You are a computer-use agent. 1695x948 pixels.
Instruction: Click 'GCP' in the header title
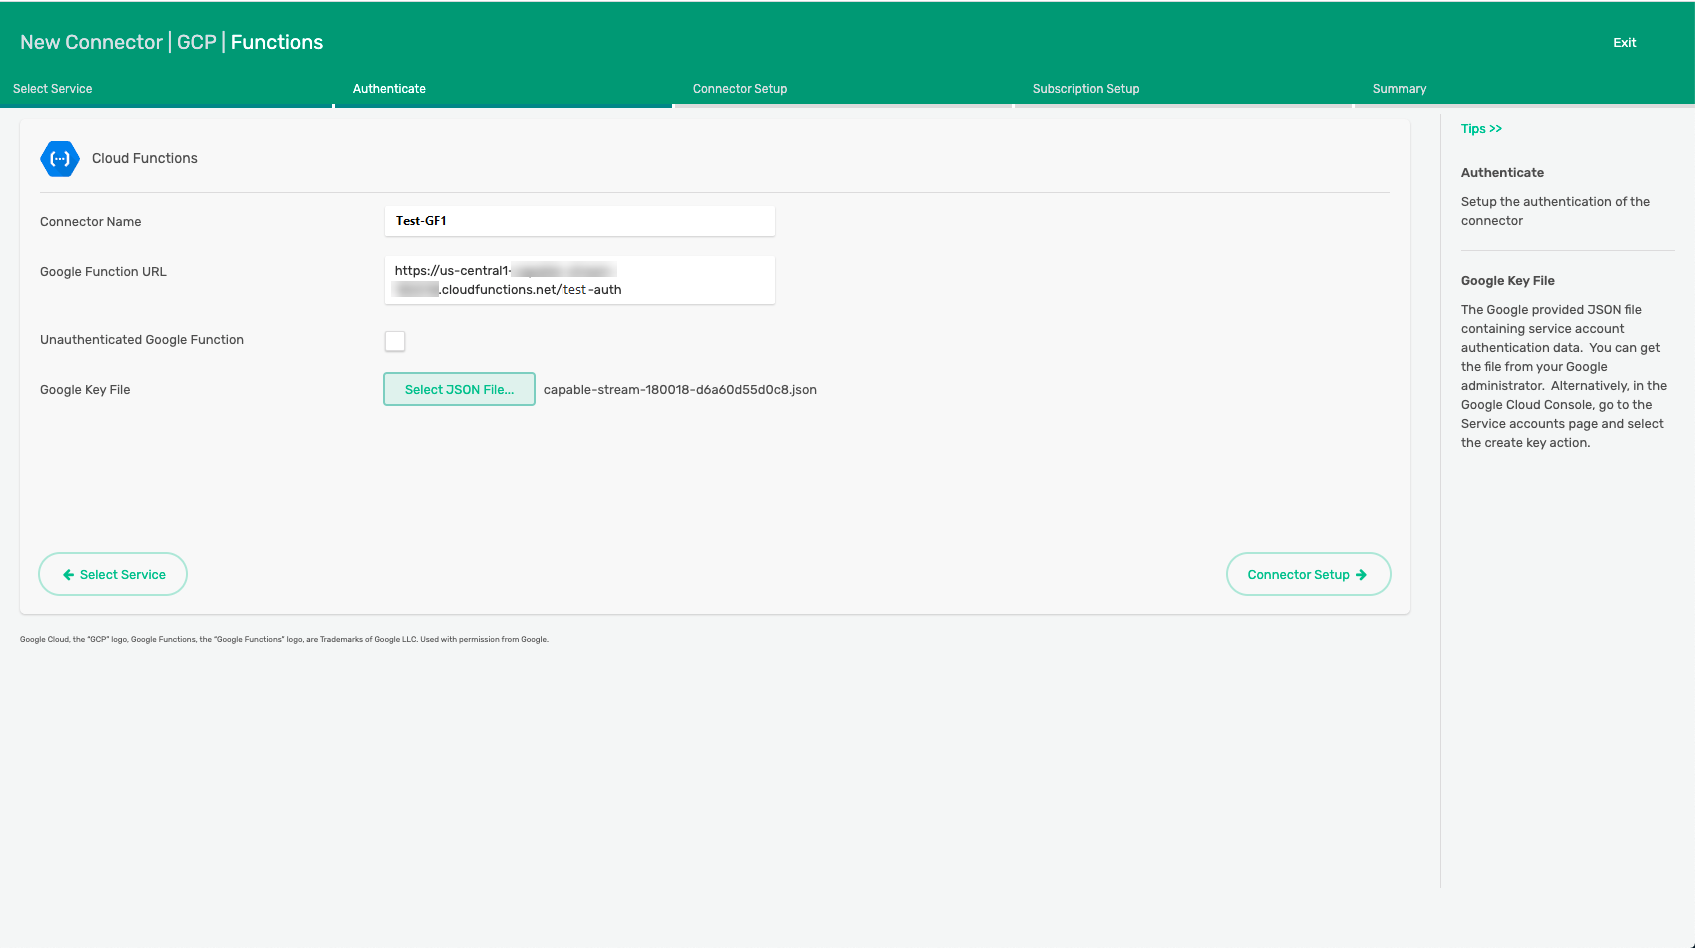point(197,43)
